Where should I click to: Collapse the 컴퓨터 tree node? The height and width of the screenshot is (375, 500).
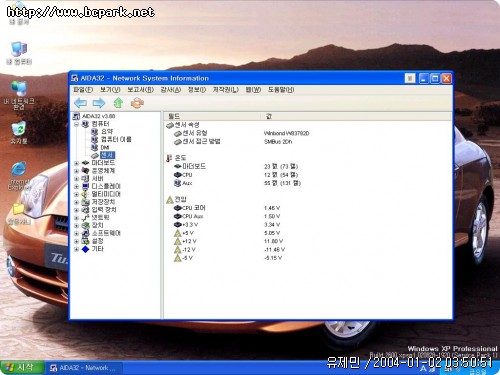pyautogui.click(x=76, y=124)
